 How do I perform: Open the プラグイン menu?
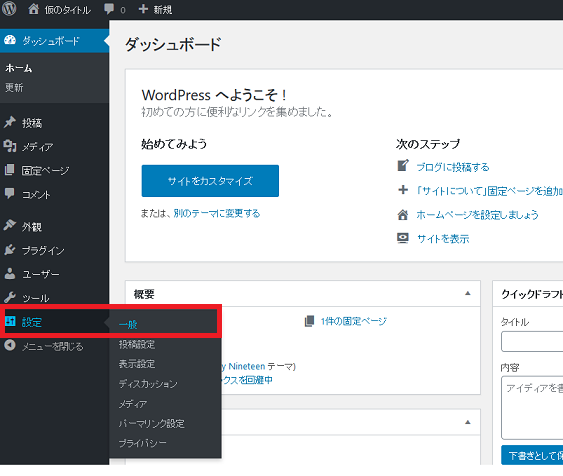click(x=43, y=251)
